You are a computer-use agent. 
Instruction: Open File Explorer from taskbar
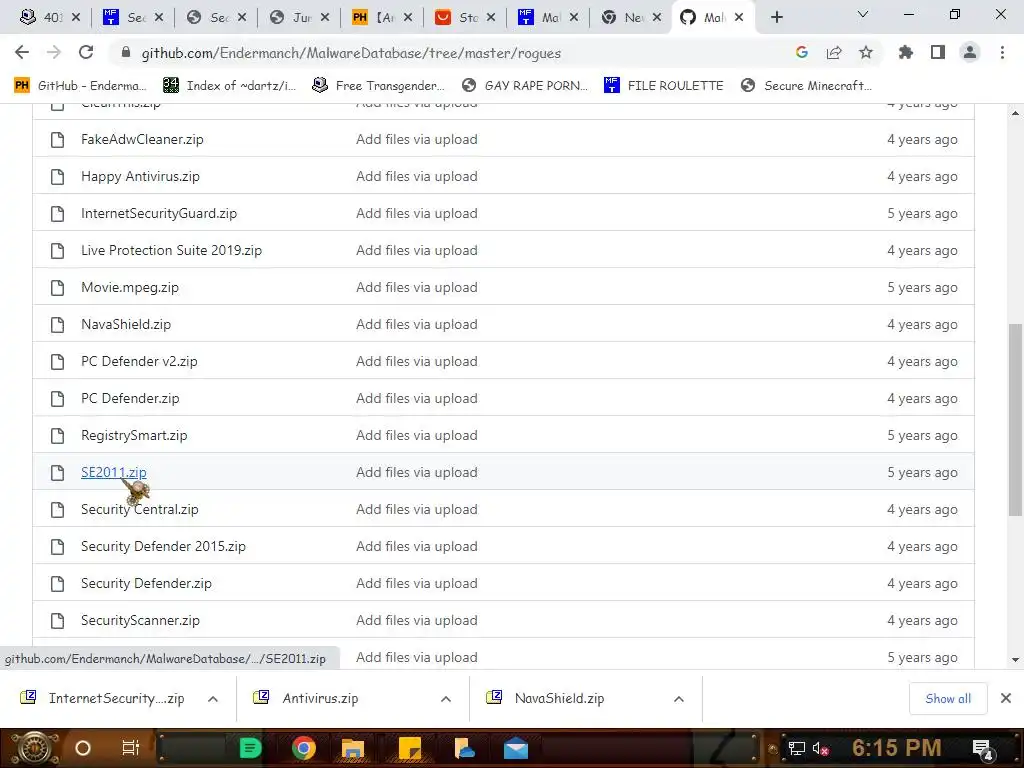pyautogui.click(x=352, y=748)
